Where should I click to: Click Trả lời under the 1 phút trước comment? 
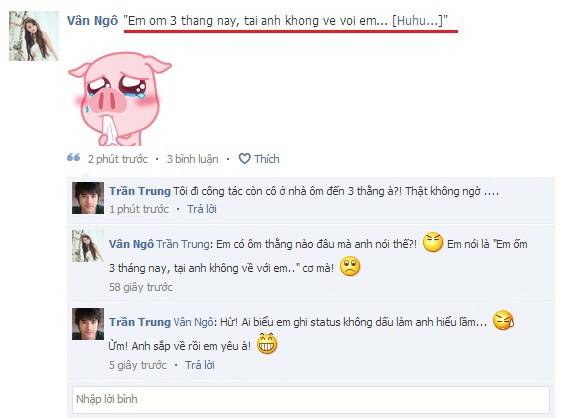(202, 209)
